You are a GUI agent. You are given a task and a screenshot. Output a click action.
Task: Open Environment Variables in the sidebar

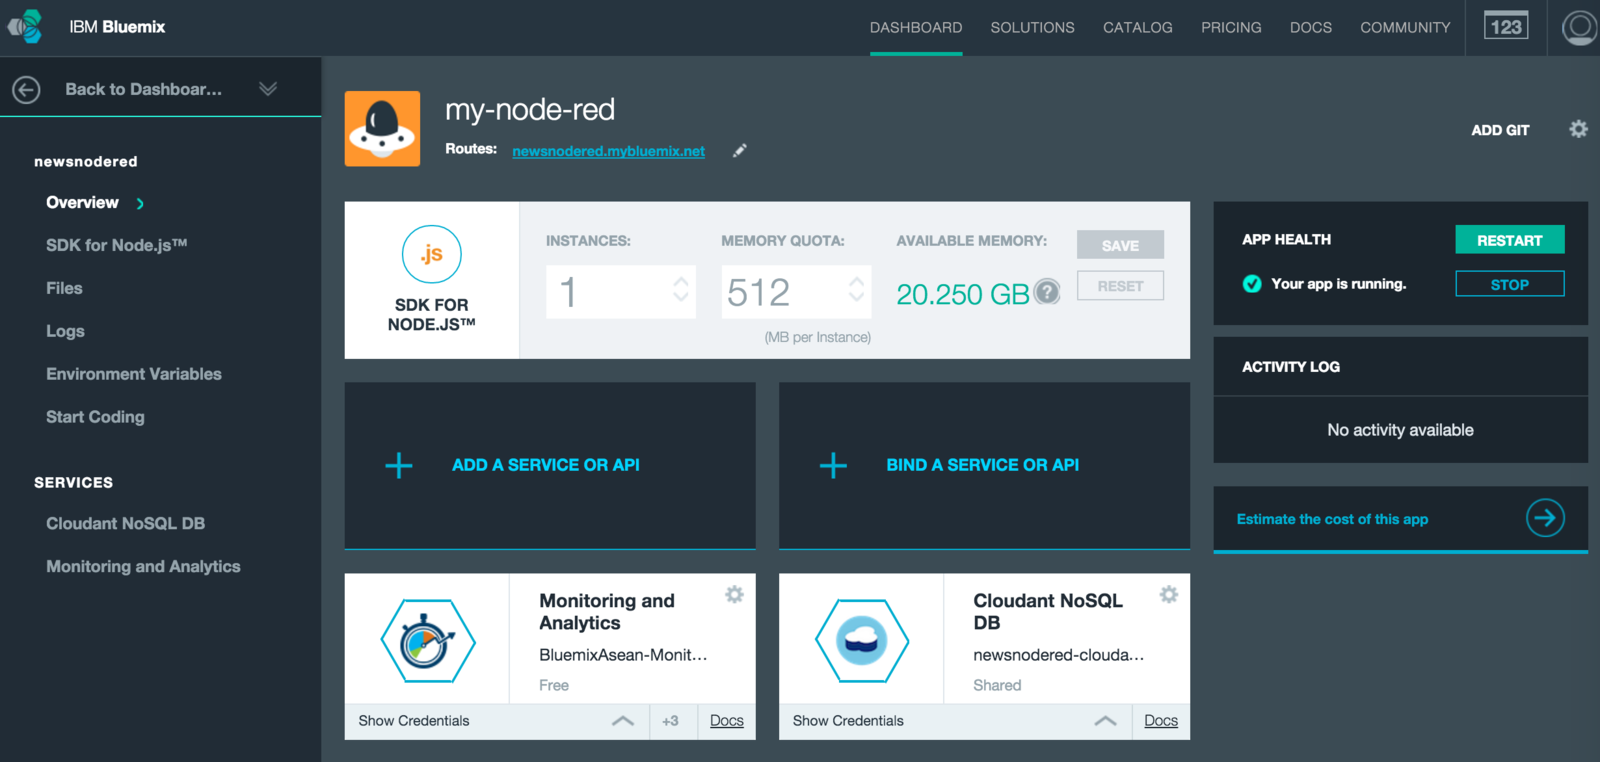click(x=134, y=374)
